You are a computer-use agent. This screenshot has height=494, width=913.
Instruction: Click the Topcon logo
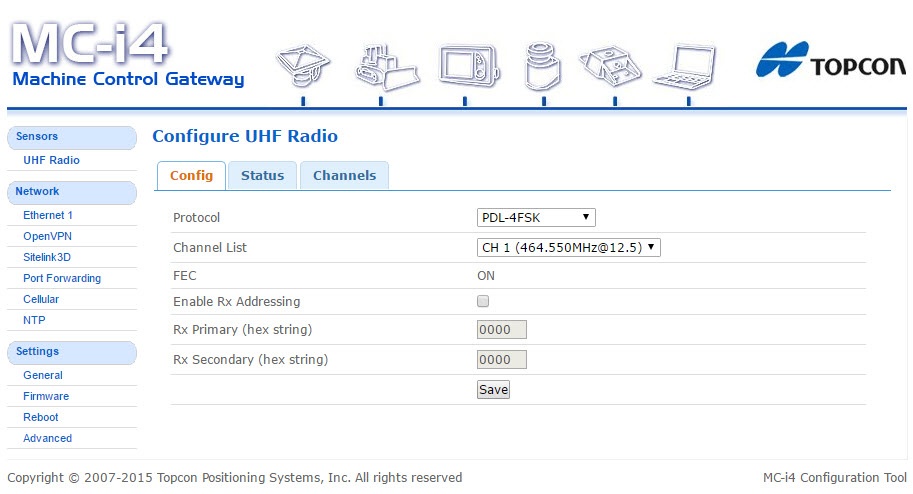point(831,59)
